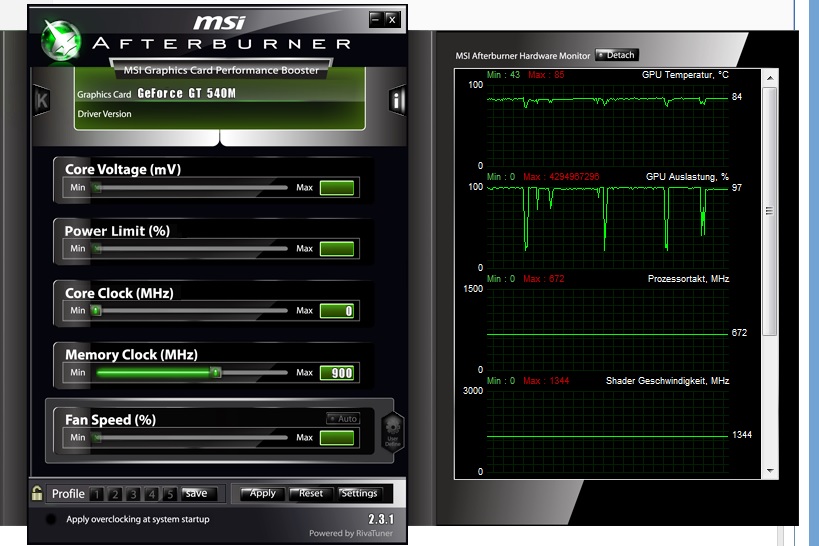Close the Afterburner window
The width and height of the screenshot is (819, 546).
[392, 20]
